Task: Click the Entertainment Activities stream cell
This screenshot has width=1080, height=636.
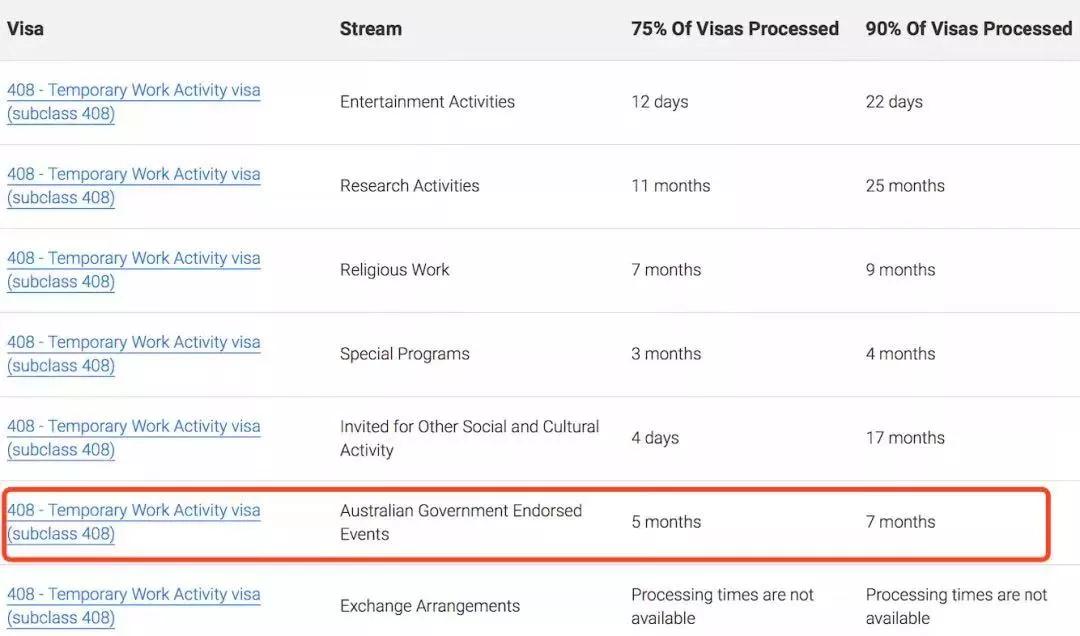Action: (x=427, y=102)
